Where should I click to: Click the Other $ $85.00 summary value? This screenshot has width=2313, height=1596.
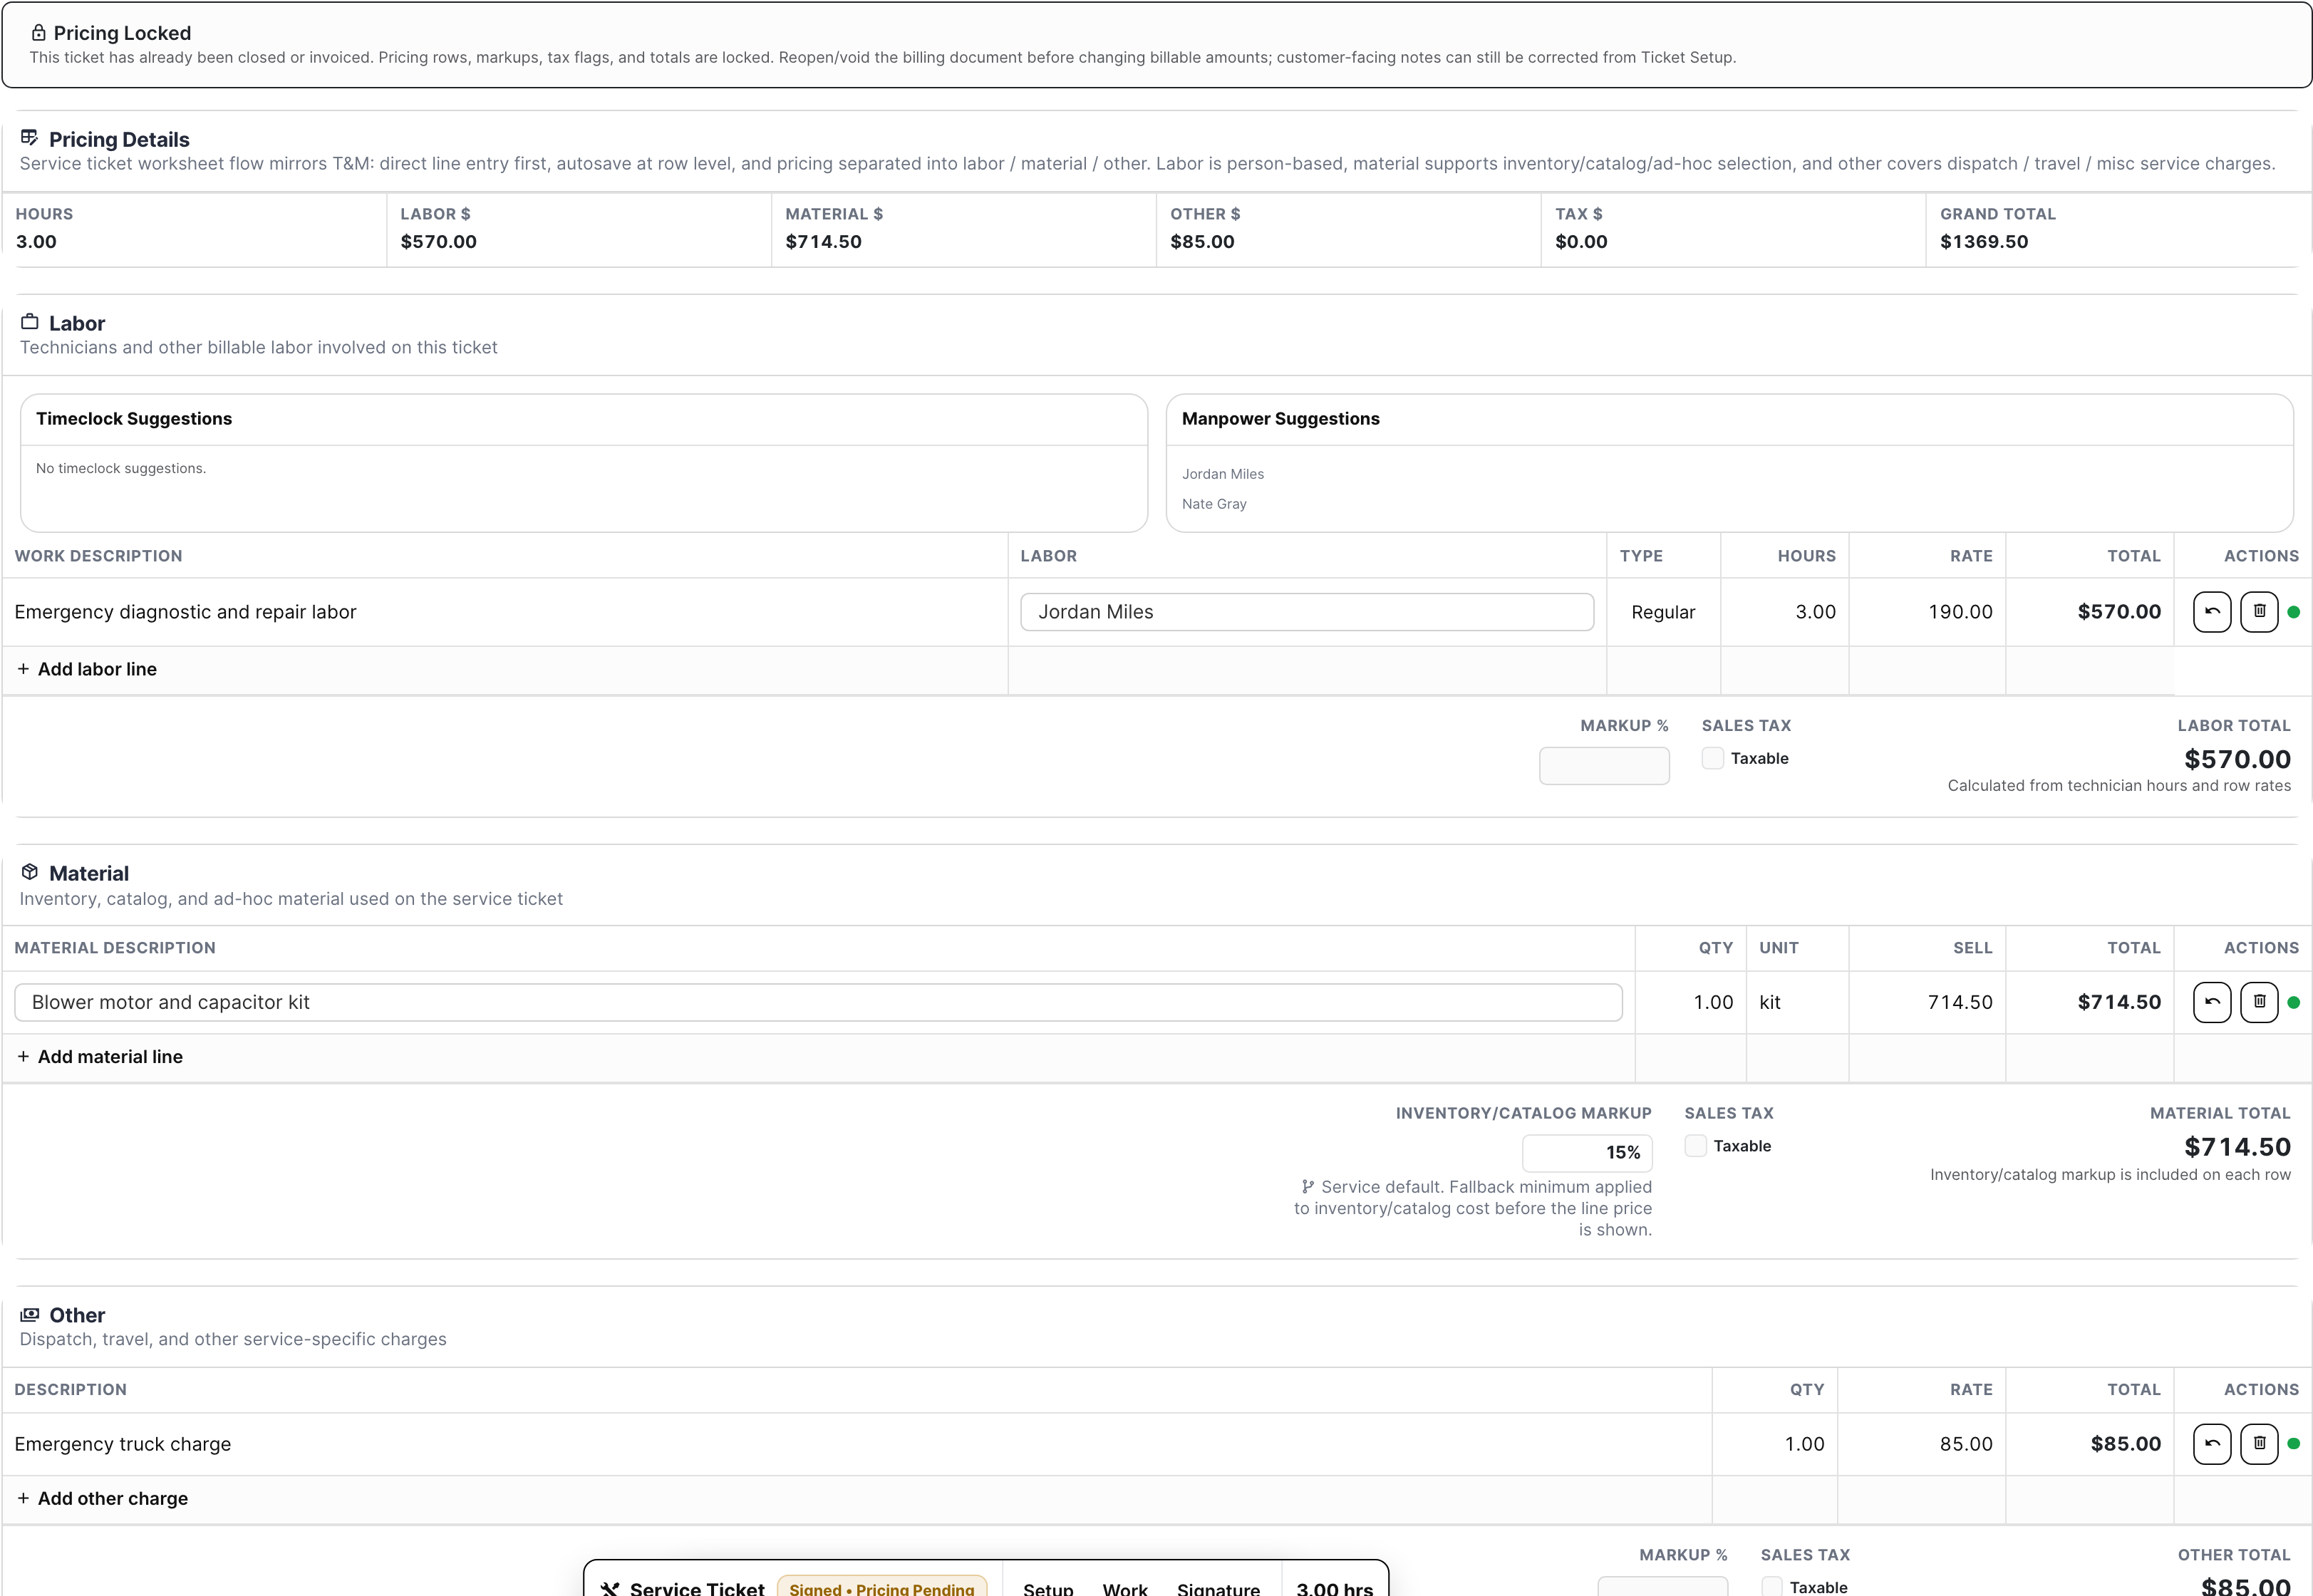tap(1202, 241)
